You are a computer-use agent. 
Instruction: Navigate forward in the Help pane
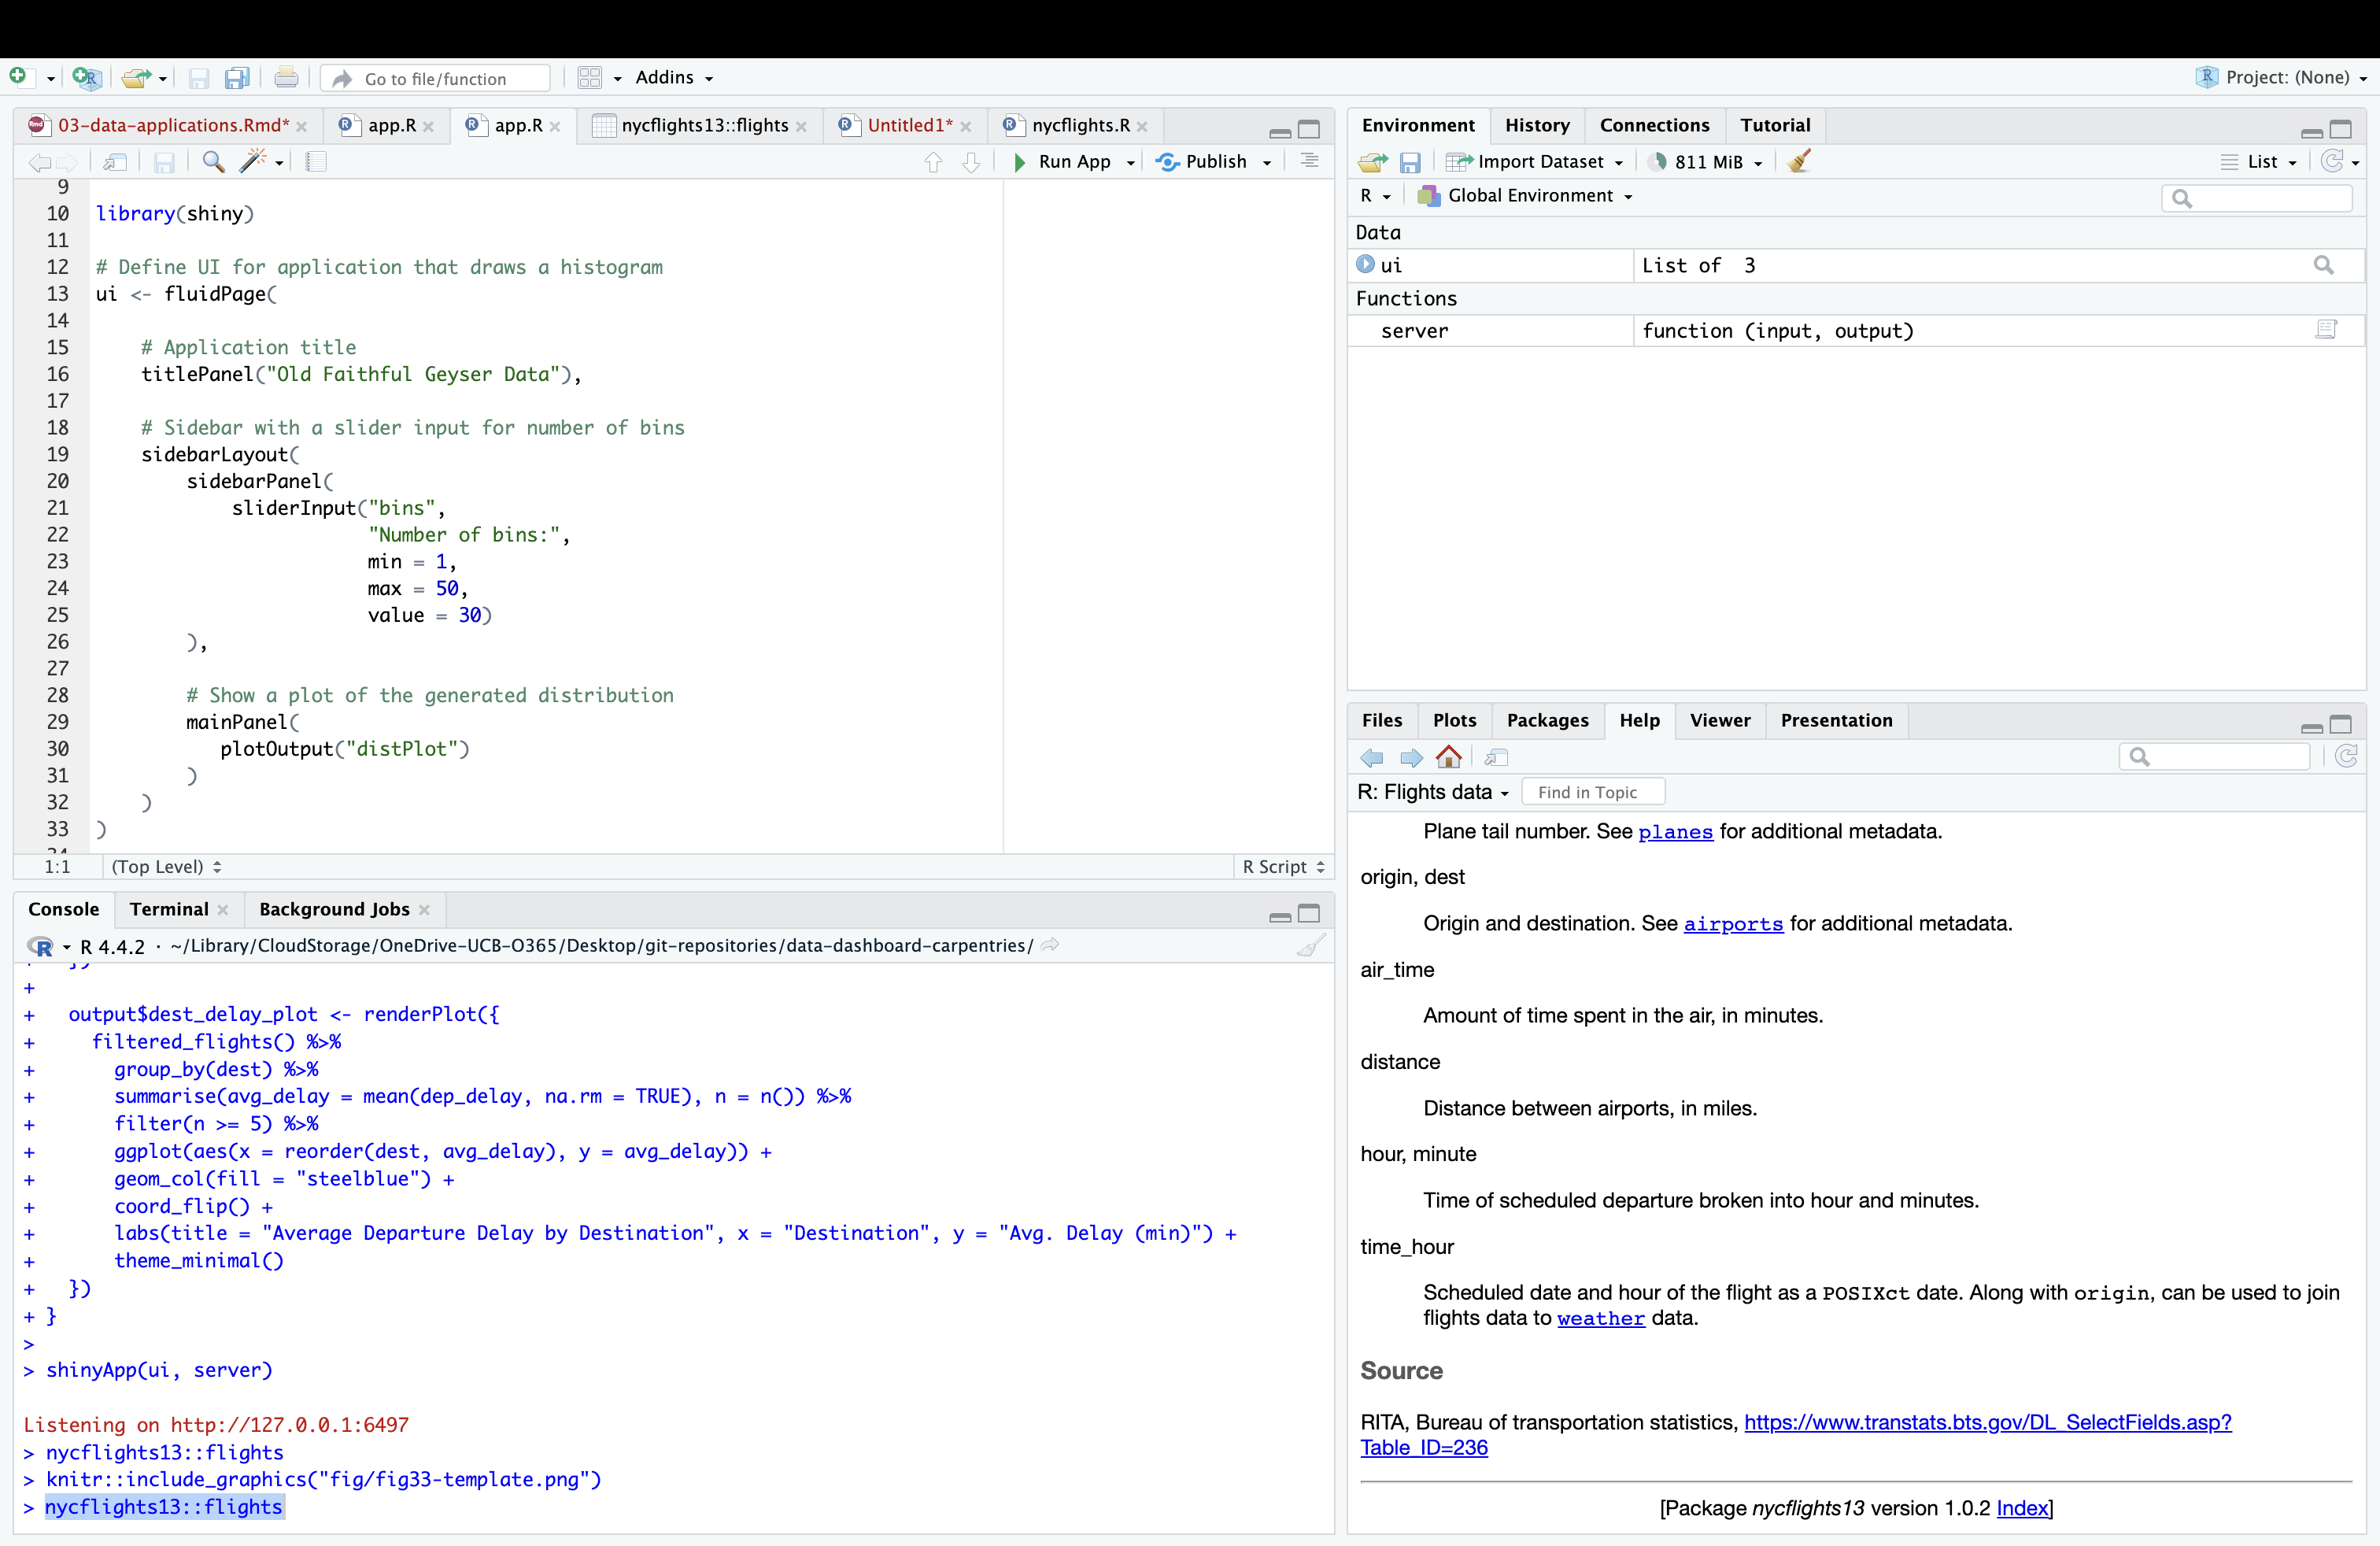click(x=1411, y=758)
